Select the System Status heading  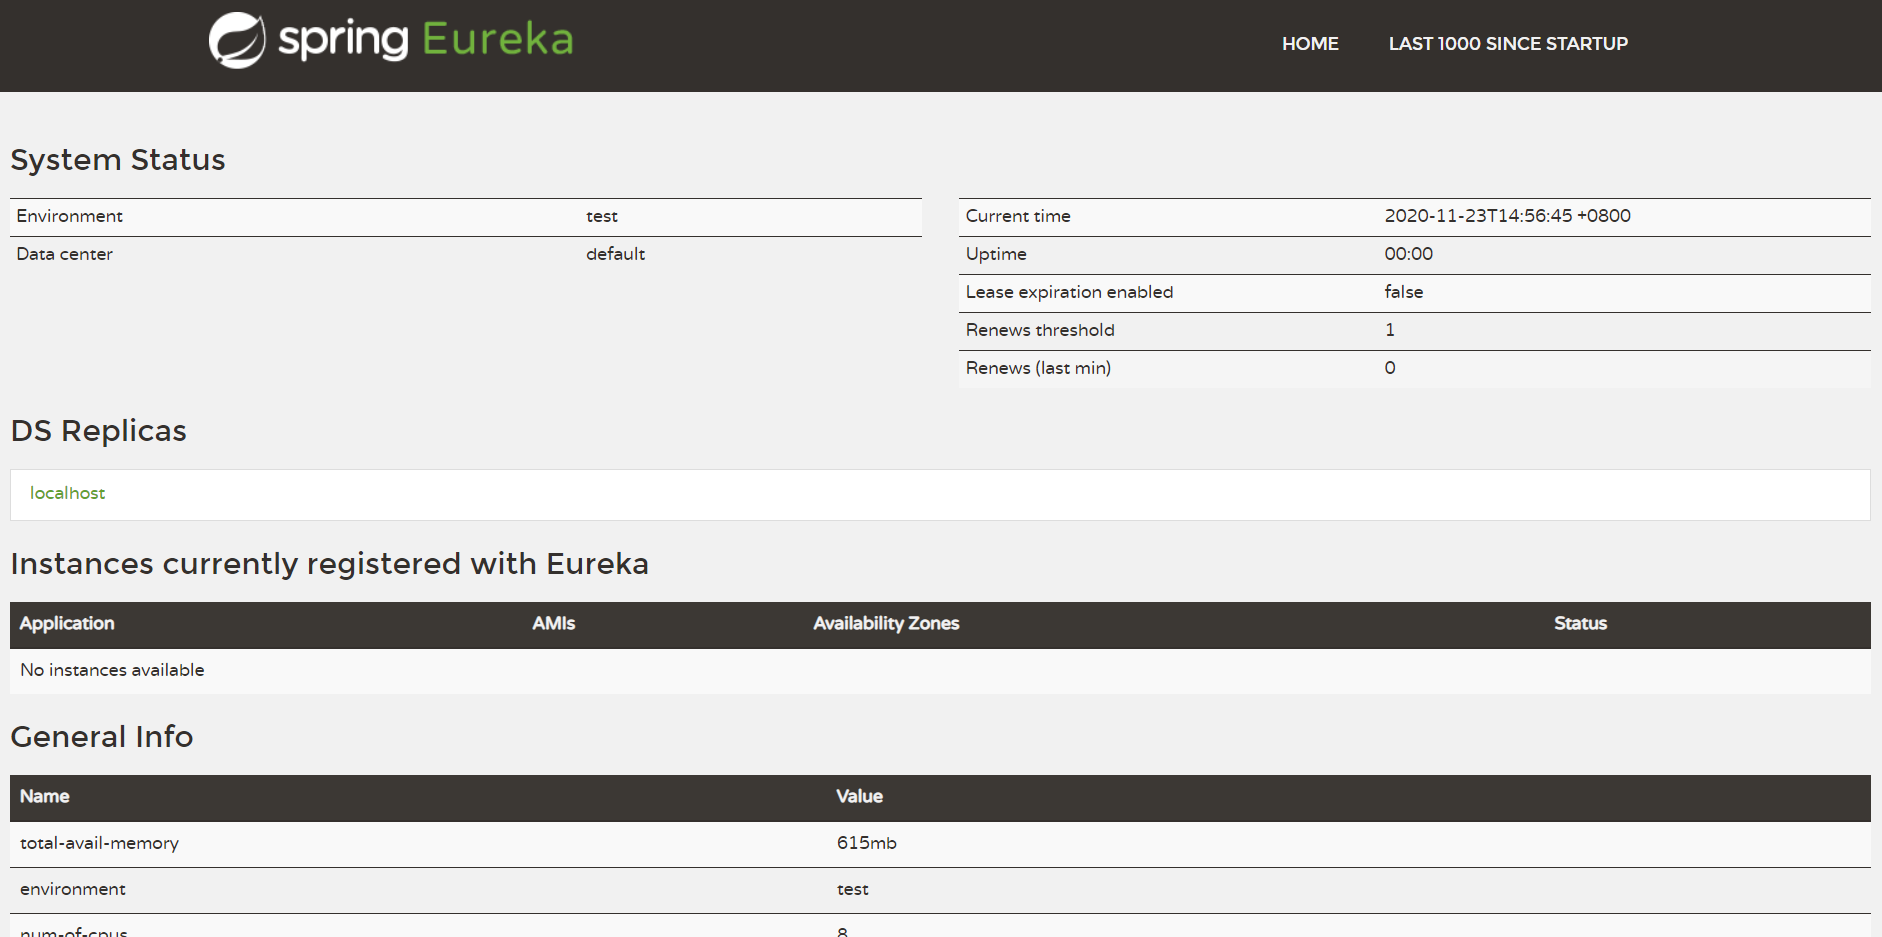118,160
